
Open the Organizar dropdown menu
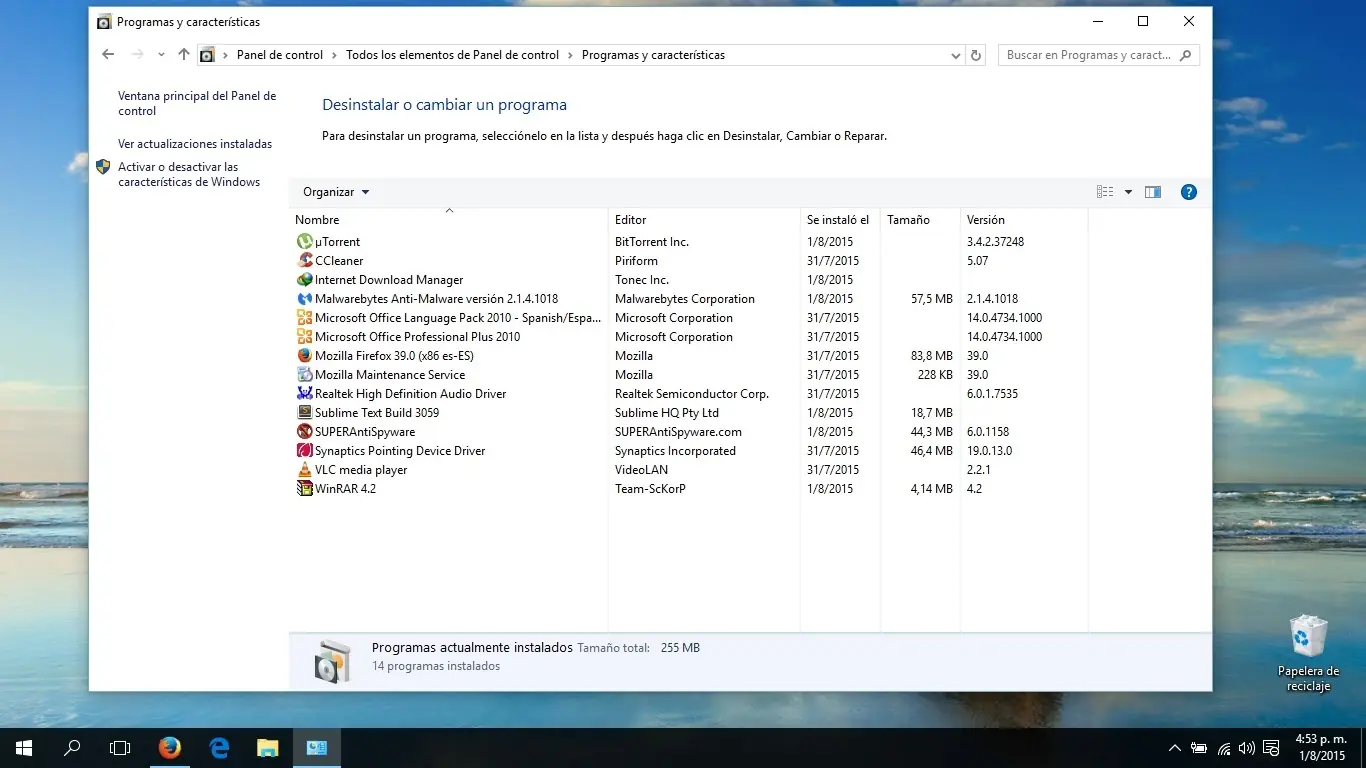[336, 192]
